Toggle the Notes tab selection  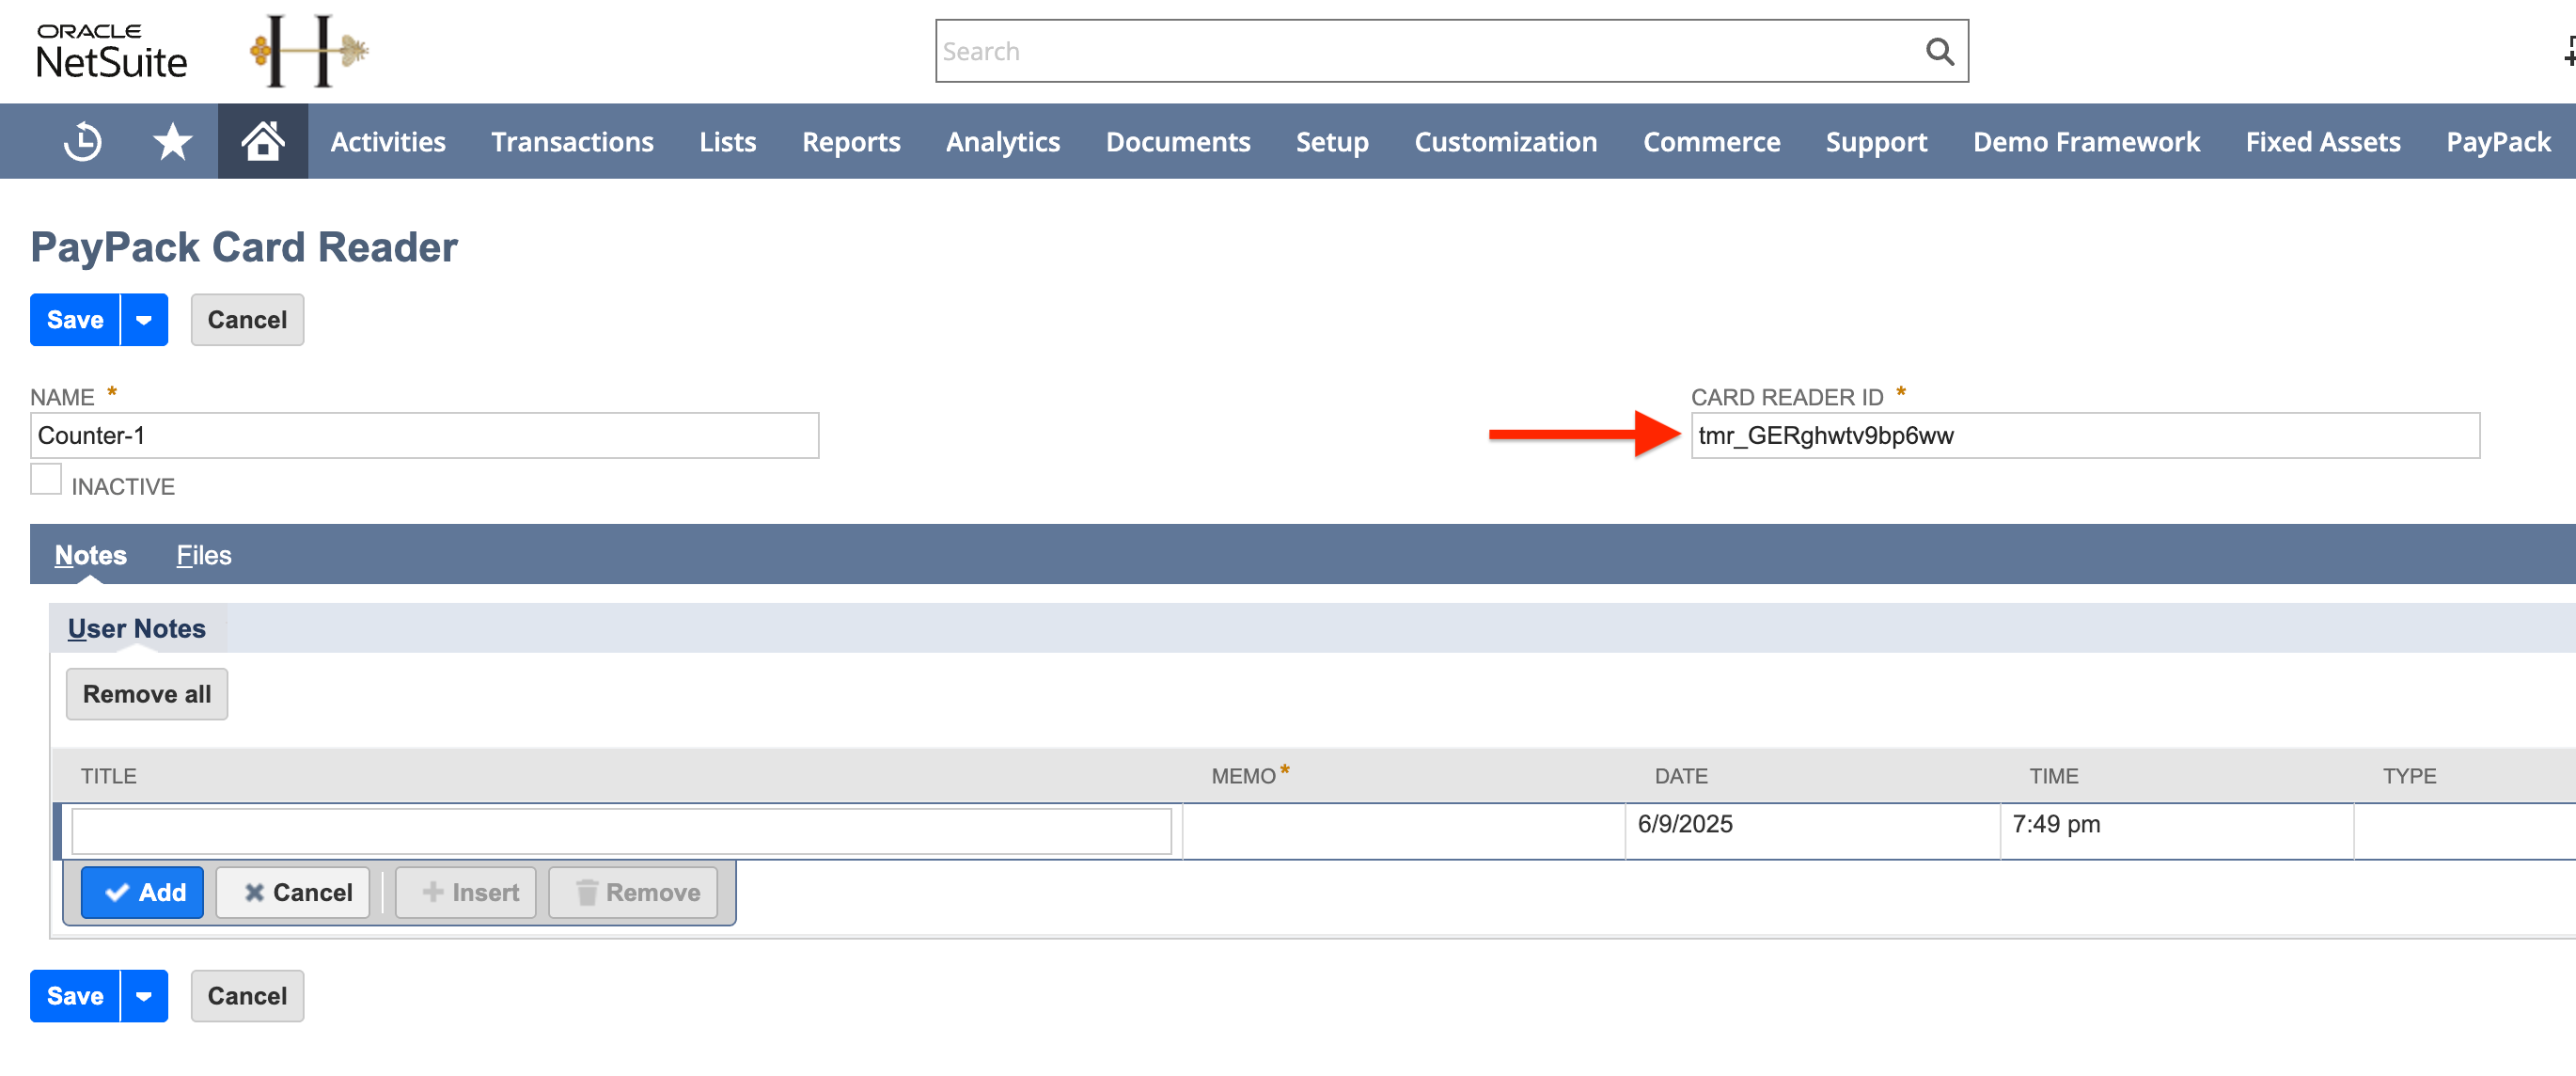90,554
